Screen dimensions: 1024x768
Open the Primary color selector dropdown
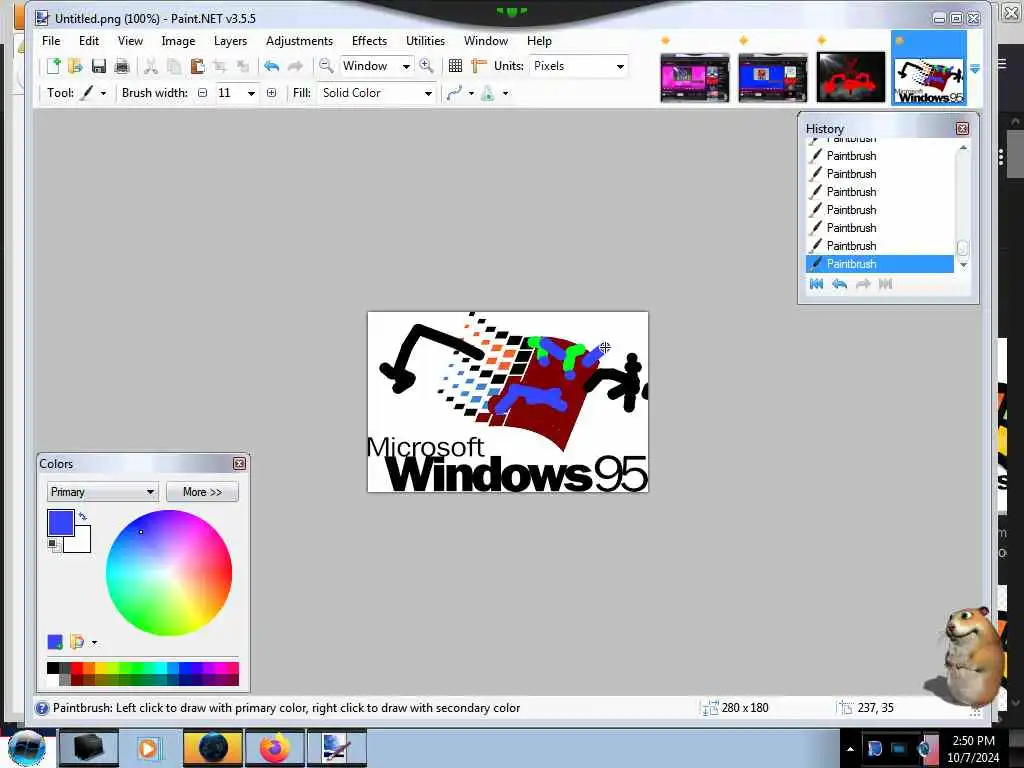point(103,492)
